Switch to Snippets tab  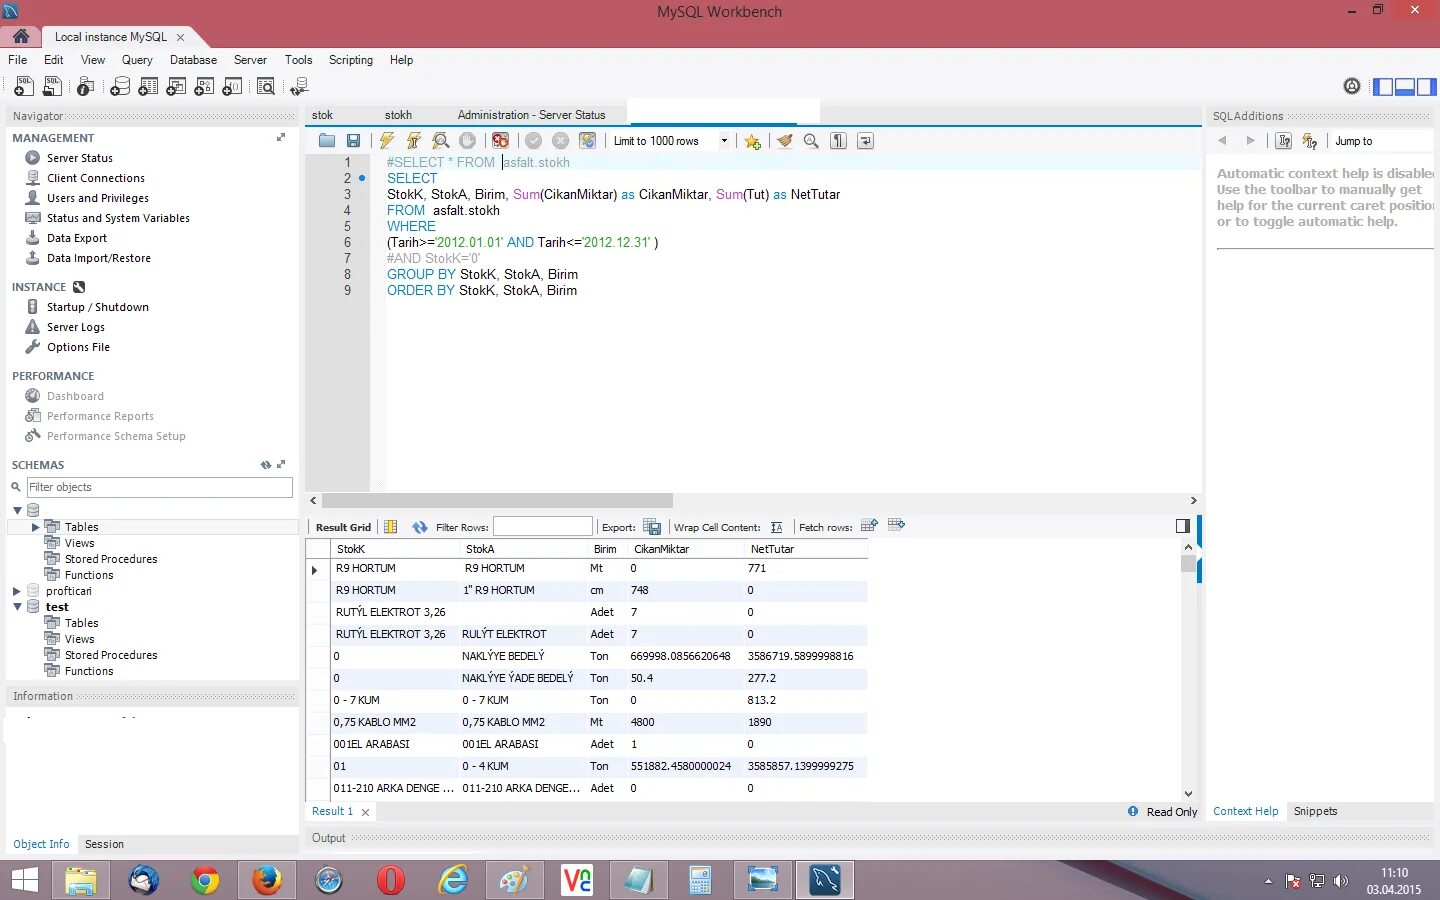pos(1315,811)
